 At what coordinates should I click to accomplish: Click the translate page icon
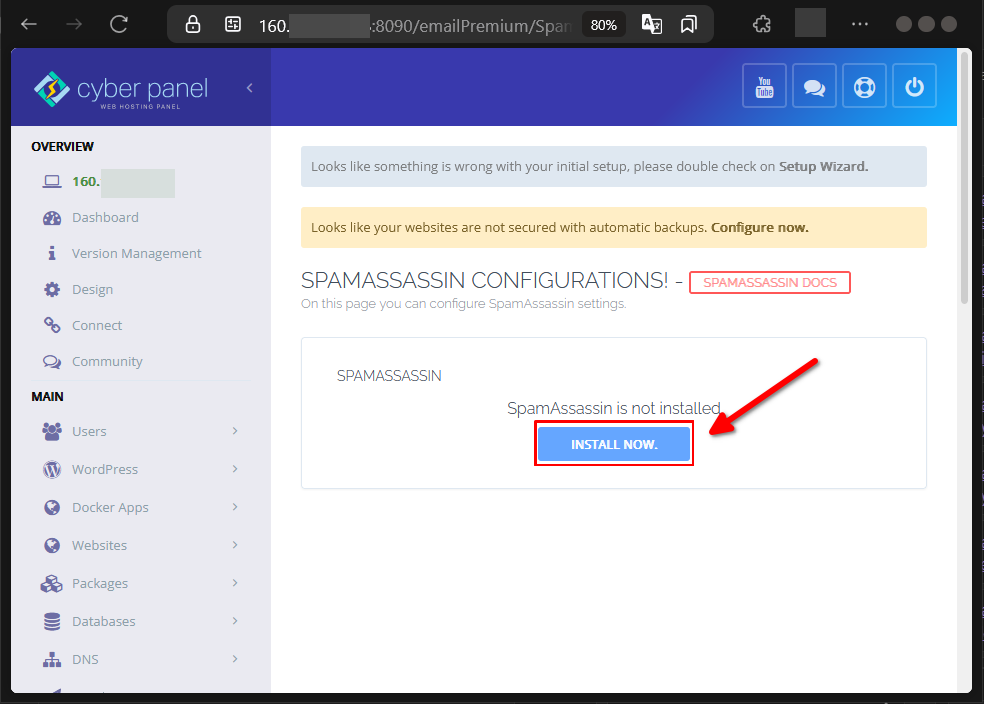click(651, 24)
